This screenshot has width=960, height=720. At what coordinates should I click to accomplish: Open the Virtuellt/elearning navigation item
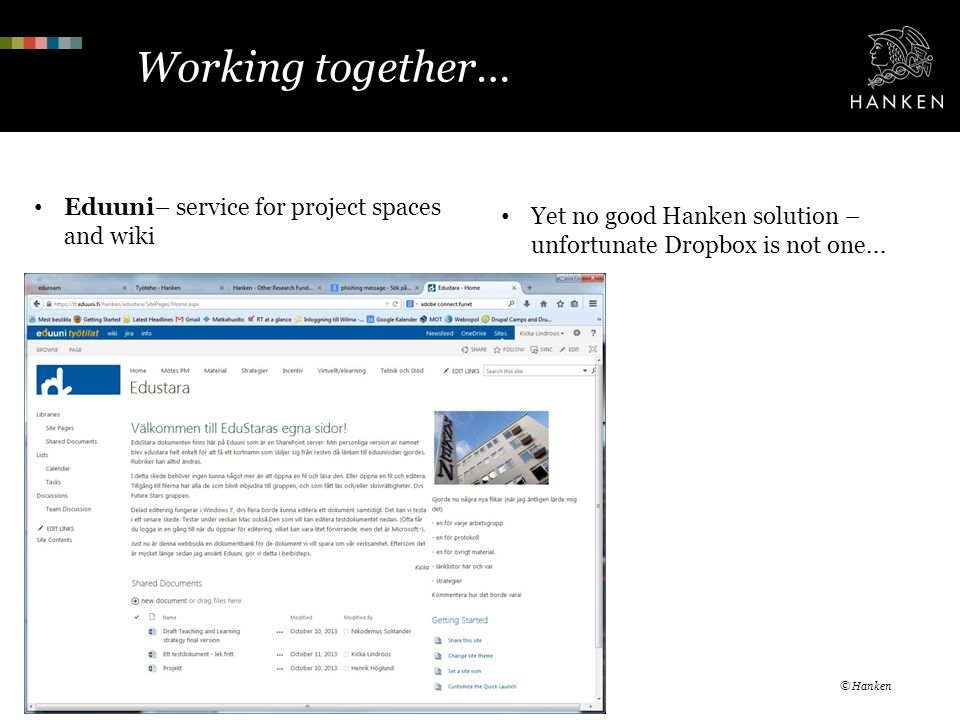tap(342, 371)
